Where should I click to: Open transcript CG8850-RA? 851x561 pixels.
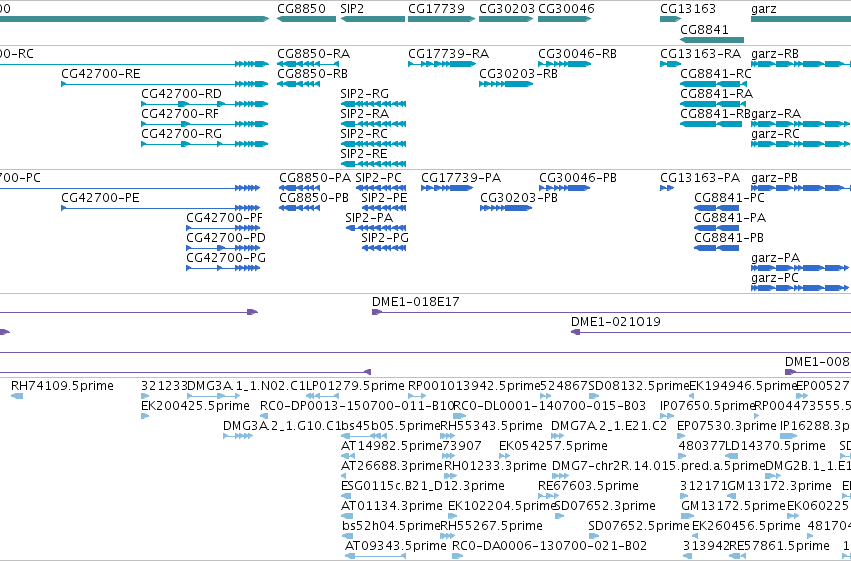pyautogui.click(x=308, y=64)
